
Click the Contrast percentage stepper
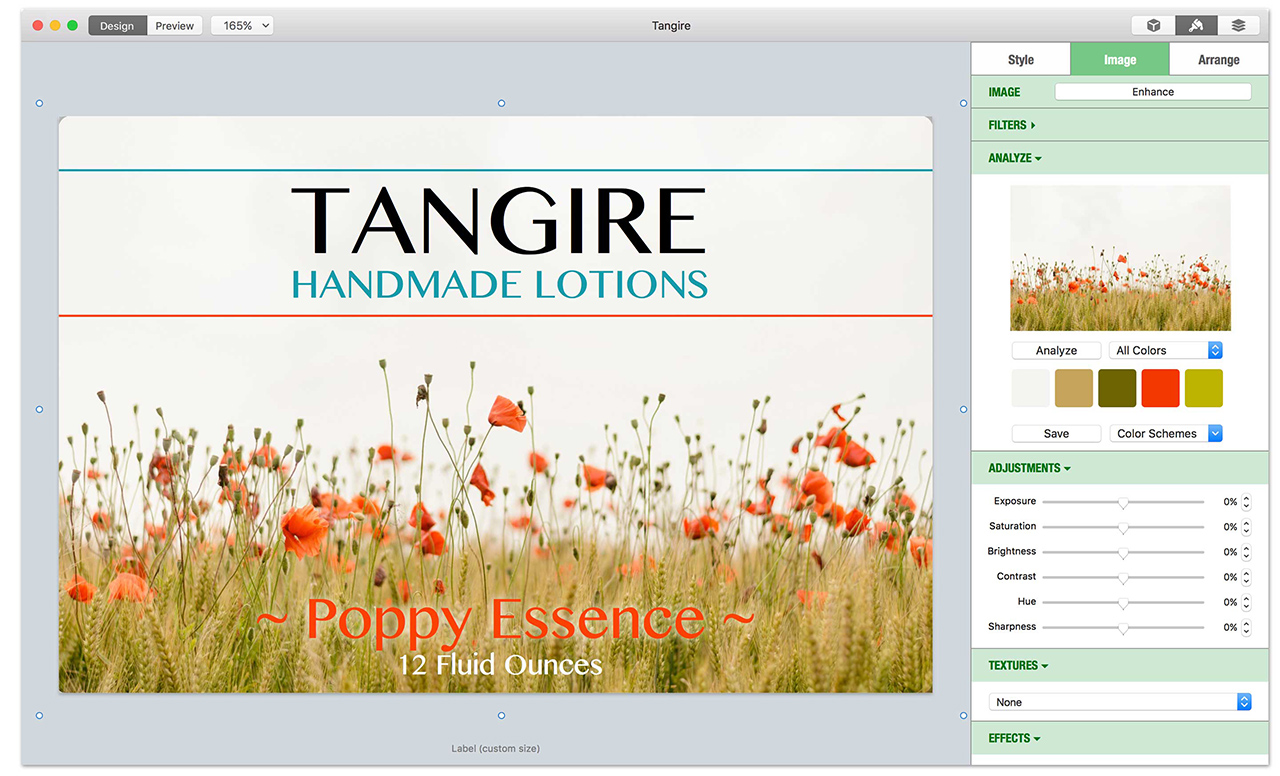click(x=1246, y=577)
